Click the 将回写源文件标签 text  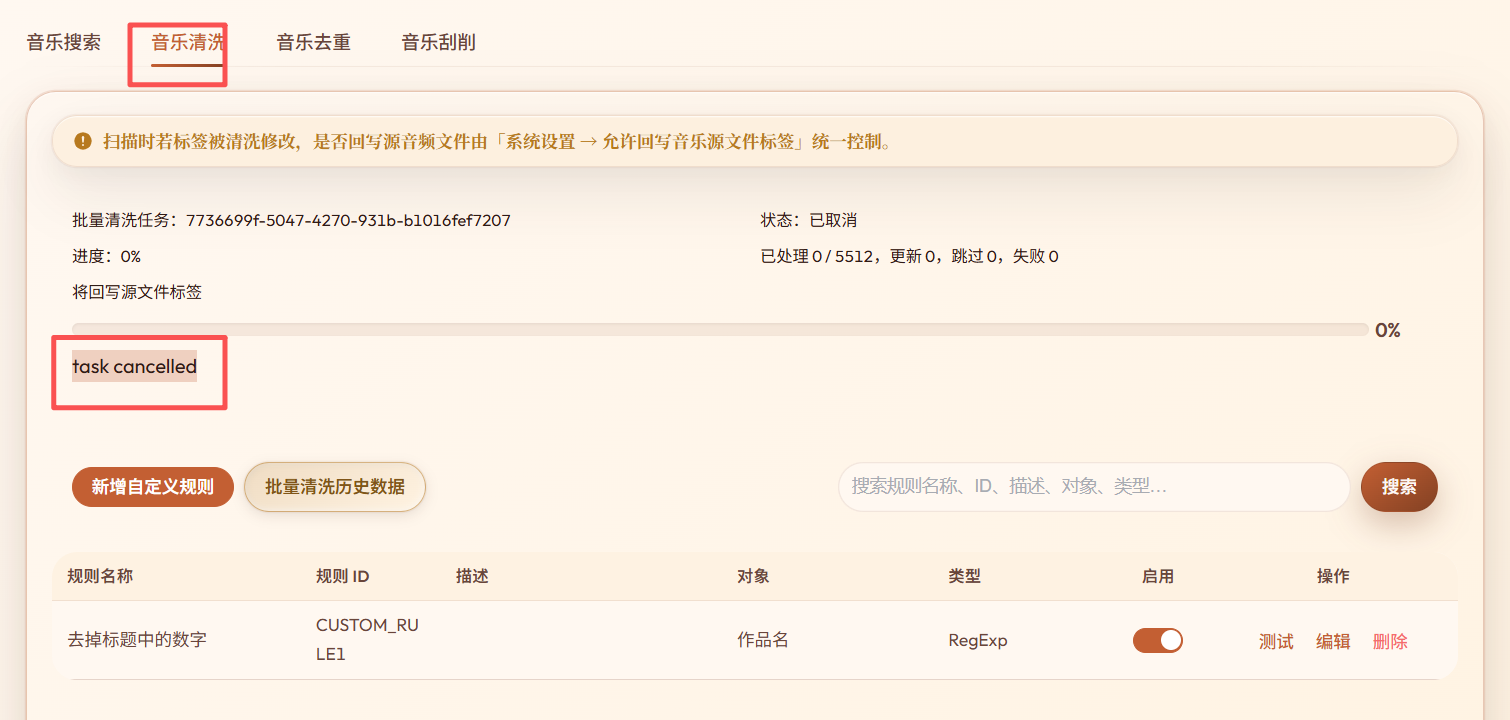tap(137, 292)
